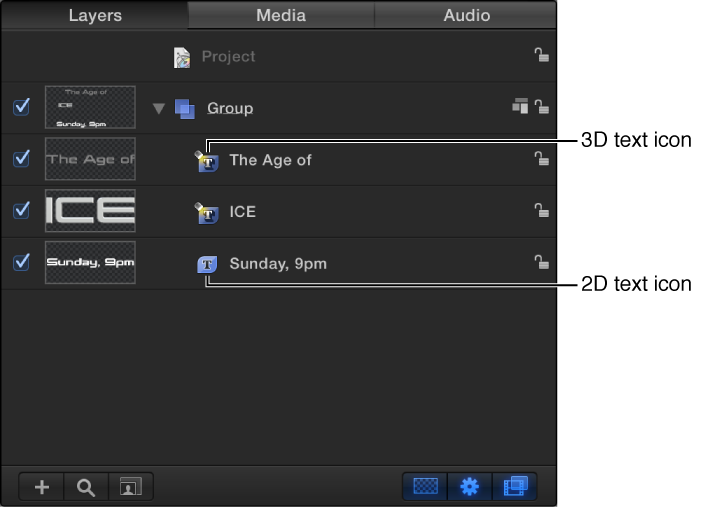Collapse the Group disclosure triangle
The height and width of the screenshot is (508, 708).
[158, 108]
